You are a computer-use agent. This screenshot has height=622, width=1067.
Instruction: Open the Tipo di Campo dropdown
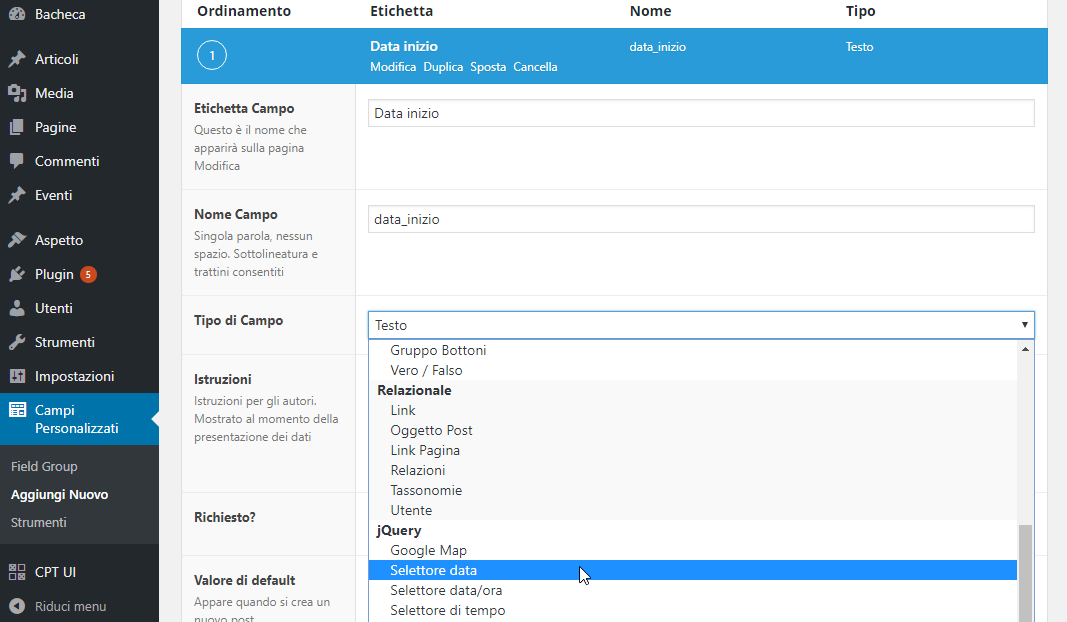pos(700,325)
